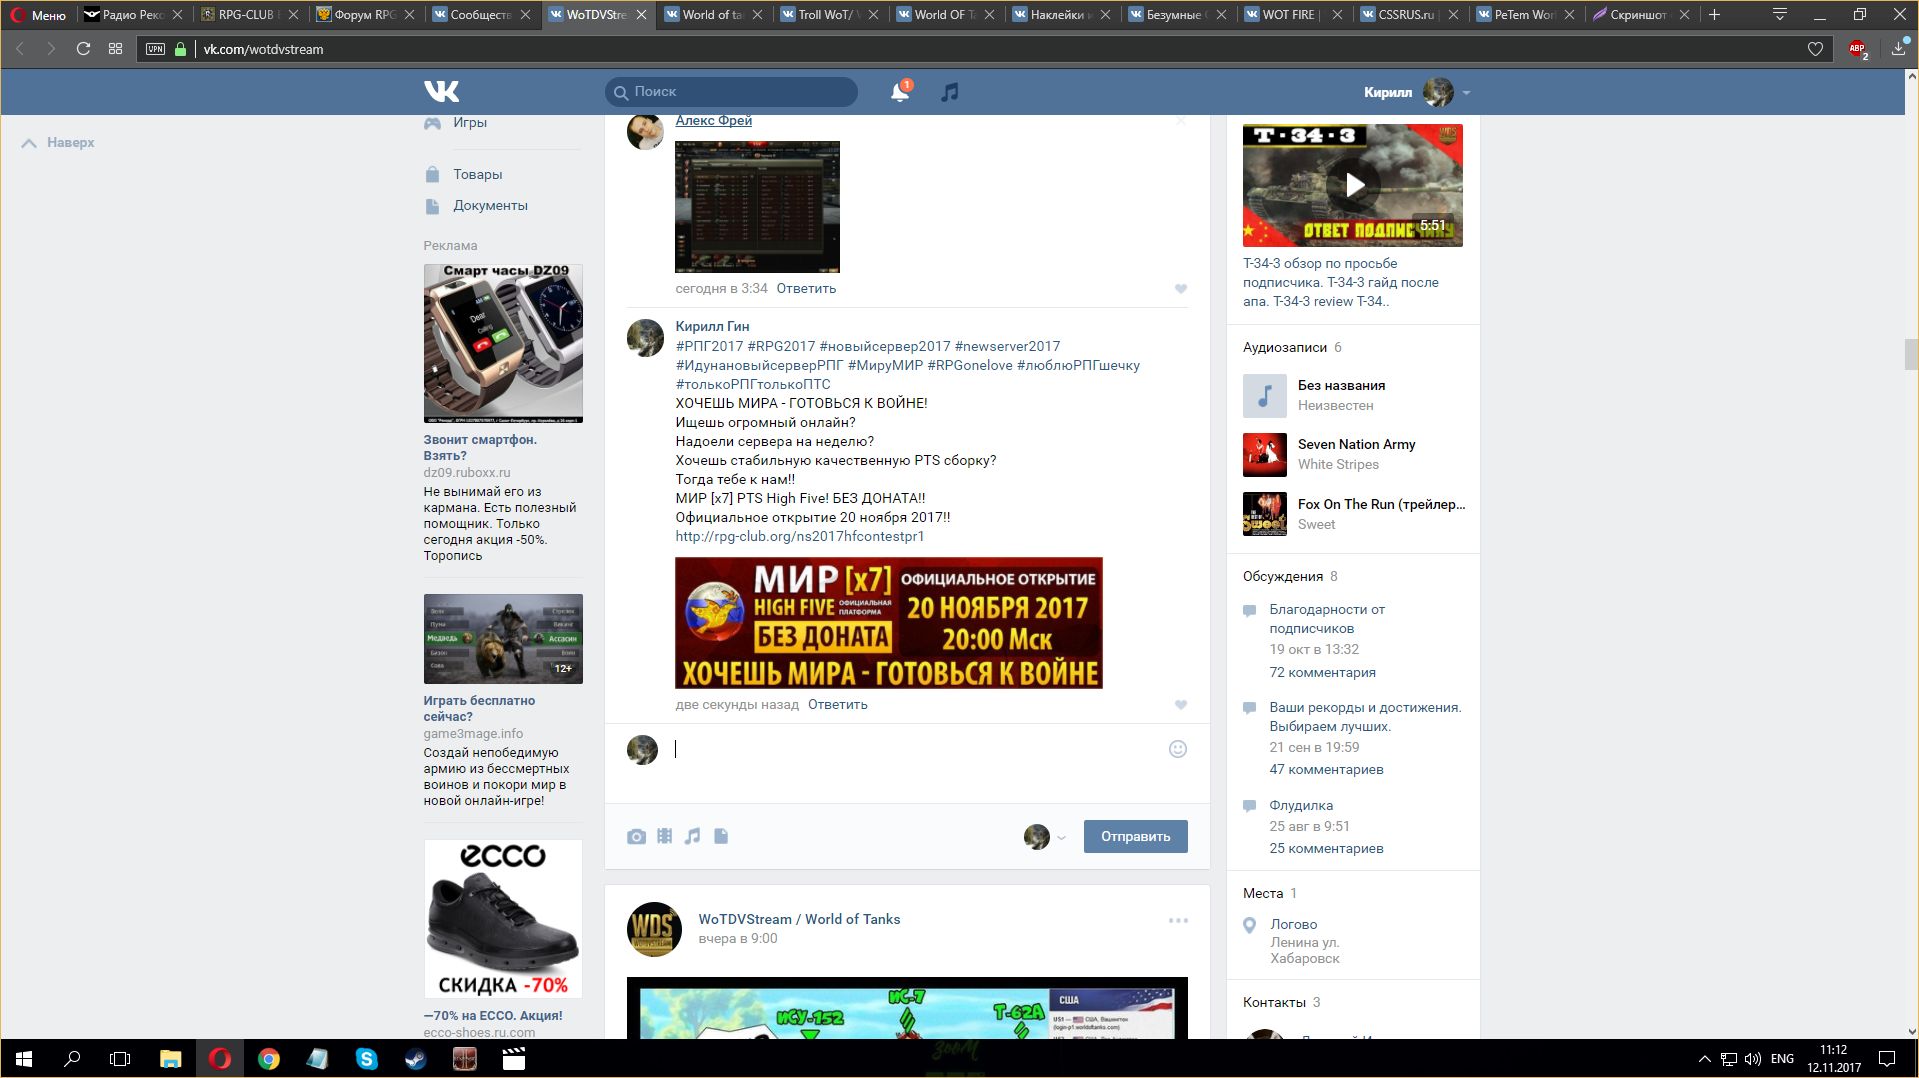Open a new browser tab
1919x1078 pixels.
click(1714, 15)
